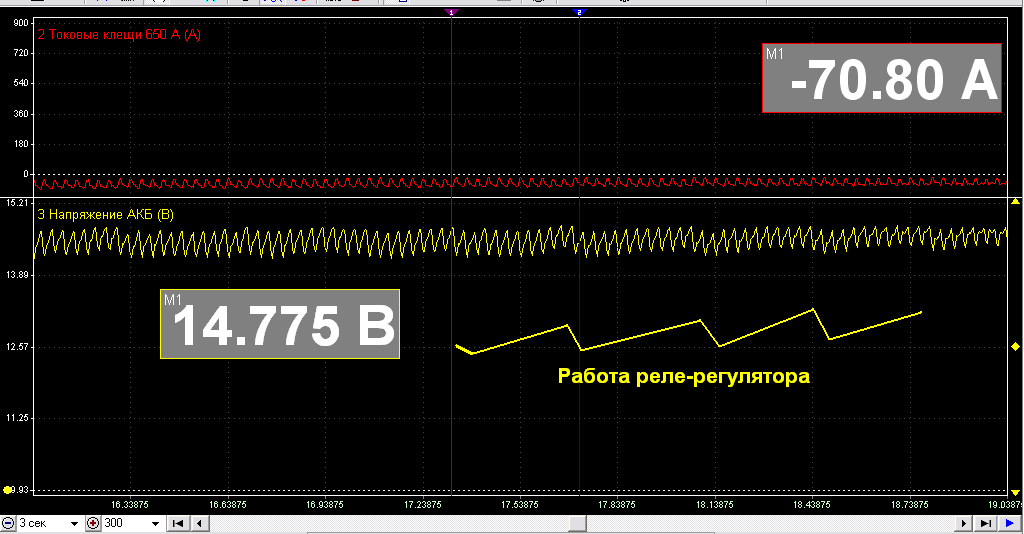Jump to the end of the recording
Image resolution: width=1024 pixels, height=534 pixels.
click(x=985, y=524)
